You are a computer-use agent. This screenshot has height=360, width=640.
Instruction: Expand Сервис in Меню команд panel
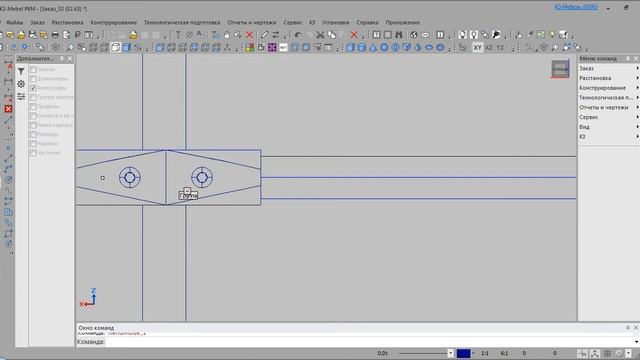(x=609, y=118)
